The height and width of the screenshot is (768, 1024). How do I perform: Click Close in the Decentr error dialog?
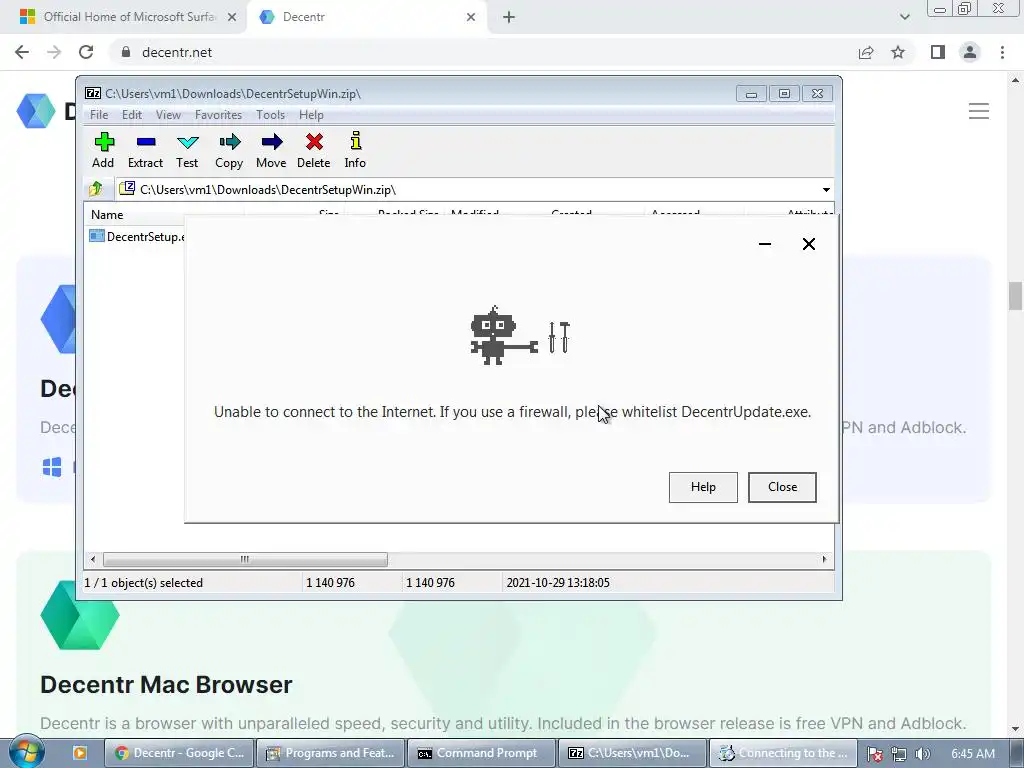tap(782, 487)
